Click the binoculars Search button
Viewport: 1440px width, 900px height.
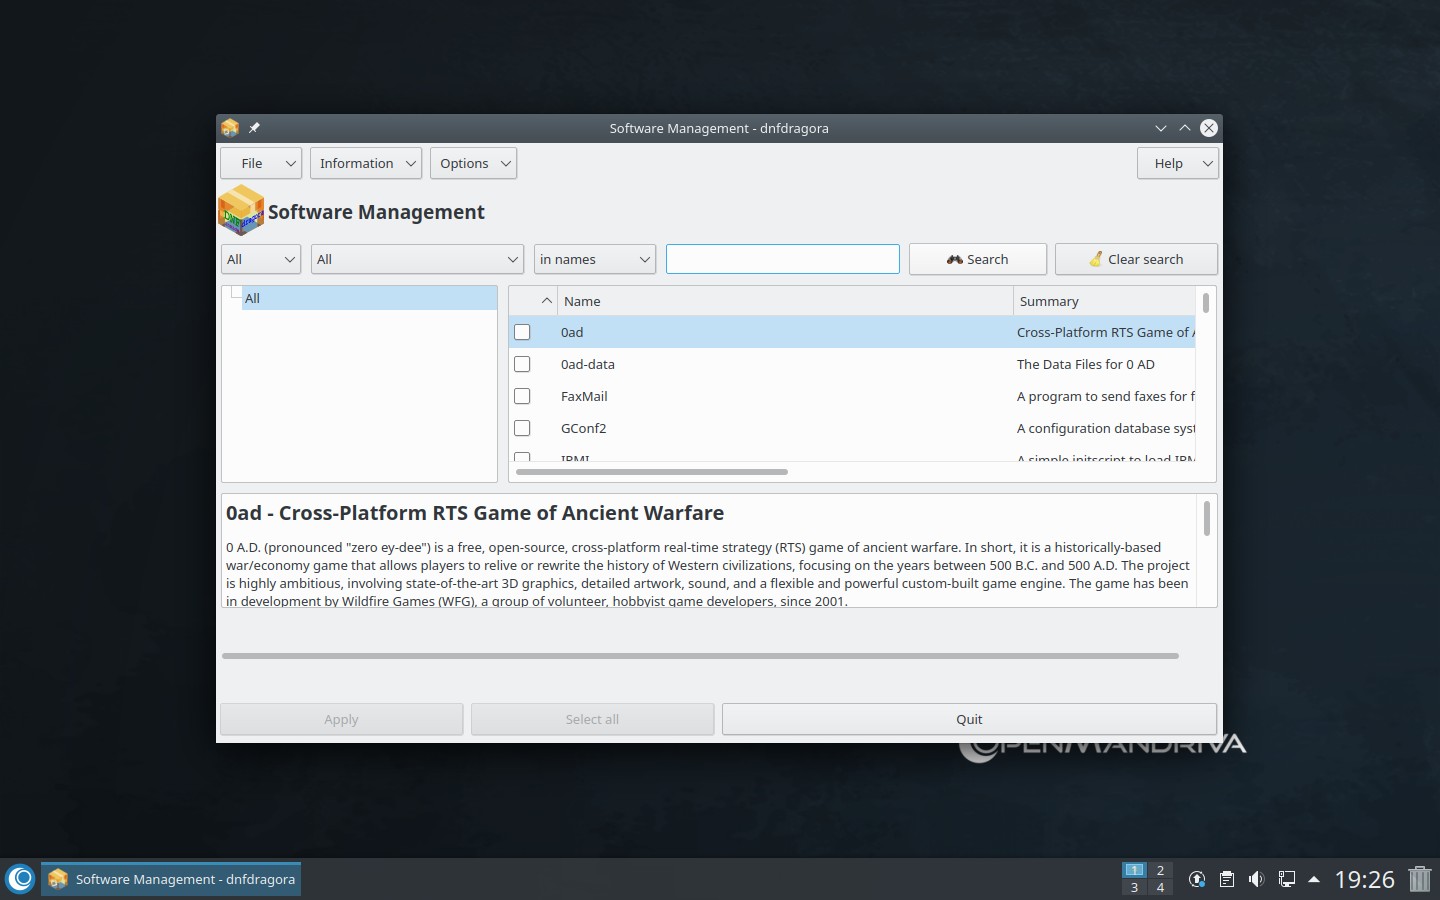tap(977, 259)
